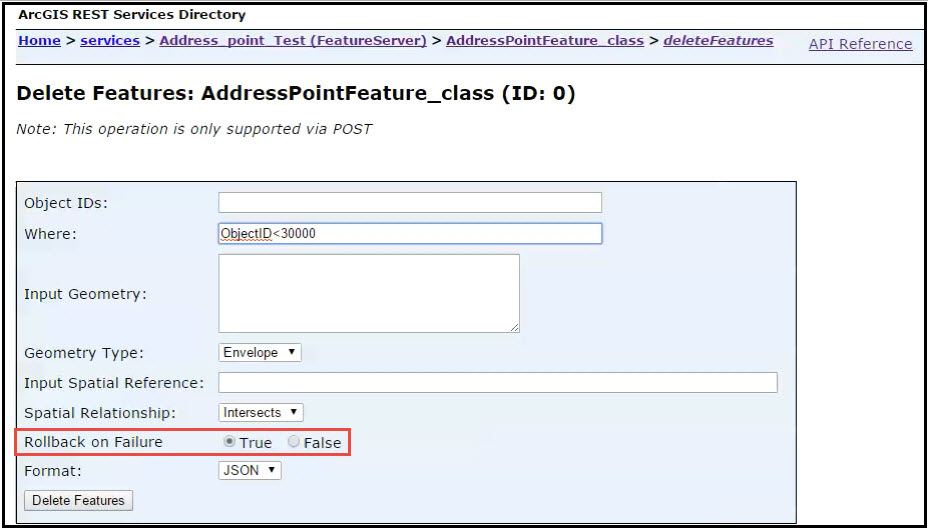
Task: Click the 'Rollback on Failure' label
Action: 93,442
